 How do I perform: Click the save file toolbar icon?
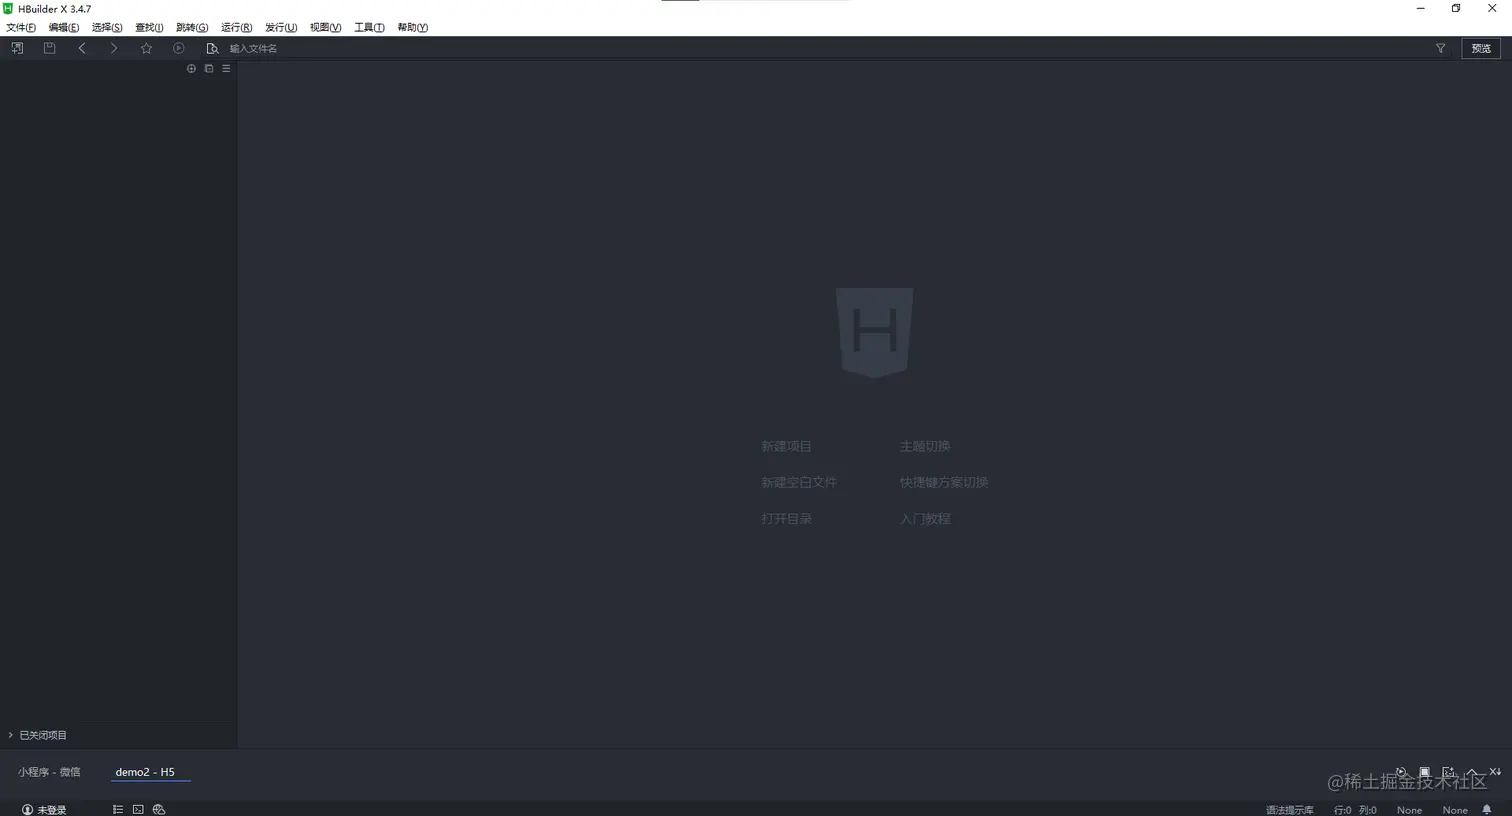pos(49,48)
